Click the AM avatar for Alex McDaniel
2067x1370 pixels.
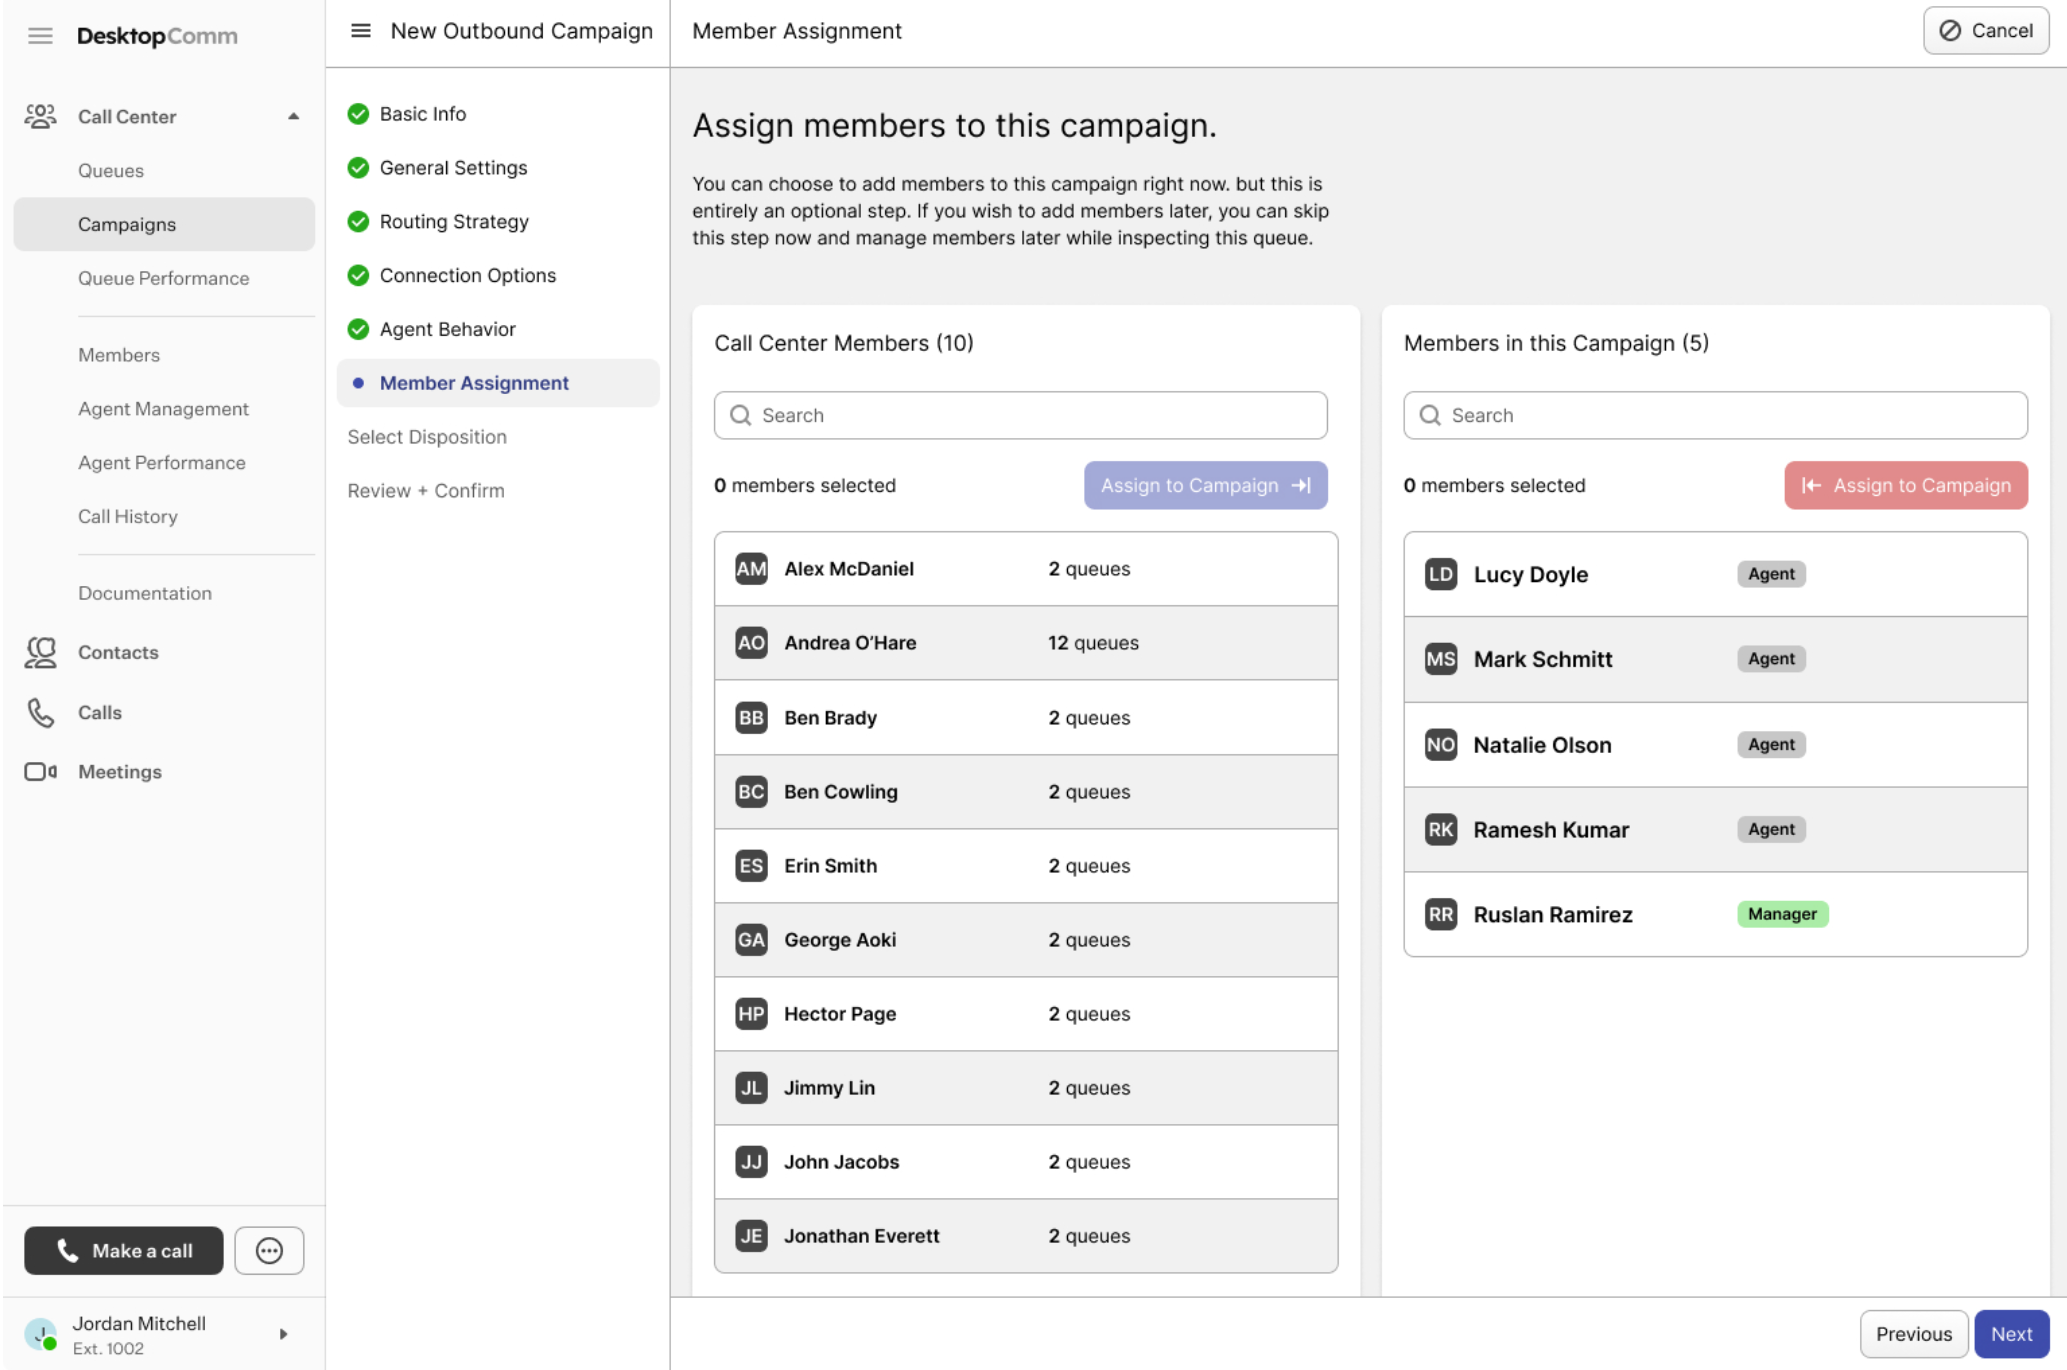751,569
